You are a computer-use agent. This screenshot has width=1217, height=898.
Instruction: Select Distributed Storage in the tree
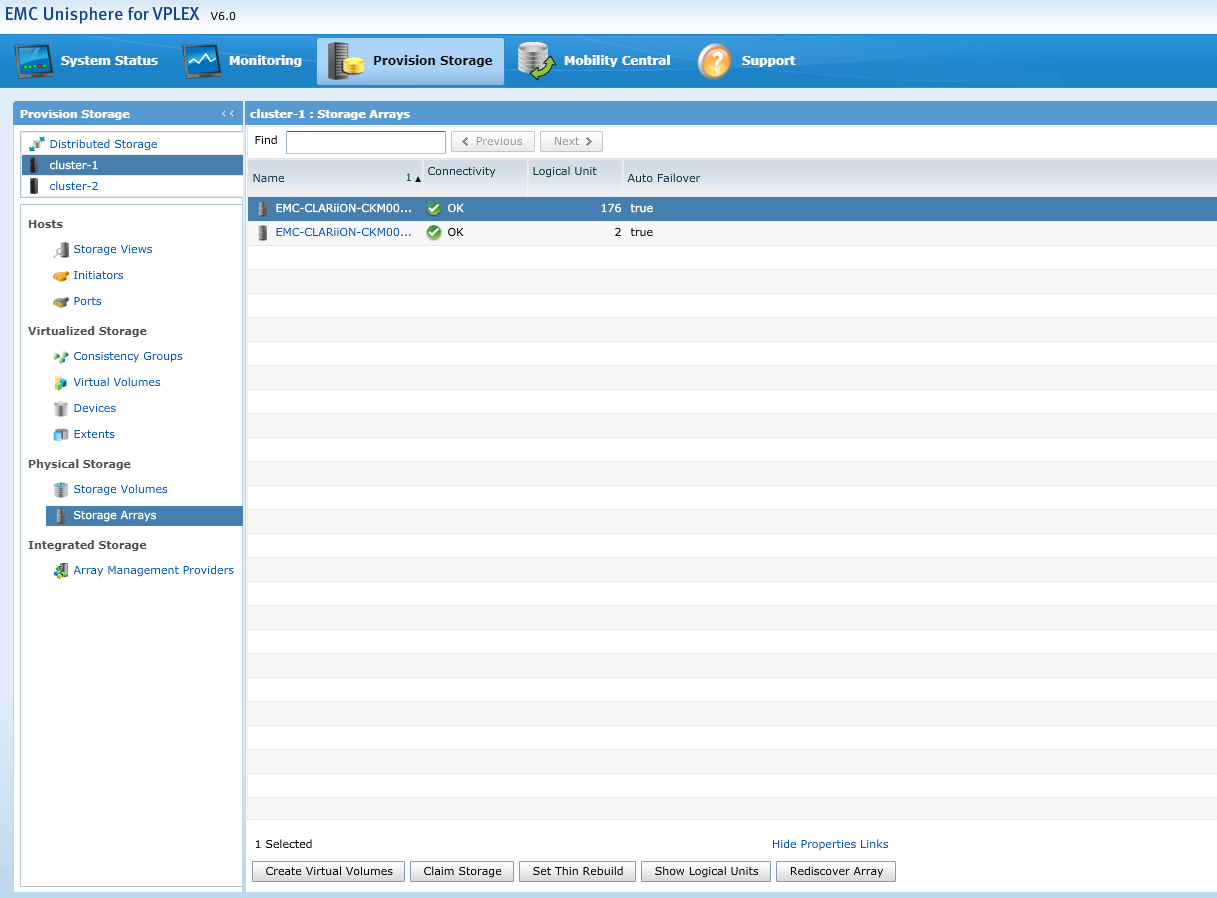pos(103,144)
